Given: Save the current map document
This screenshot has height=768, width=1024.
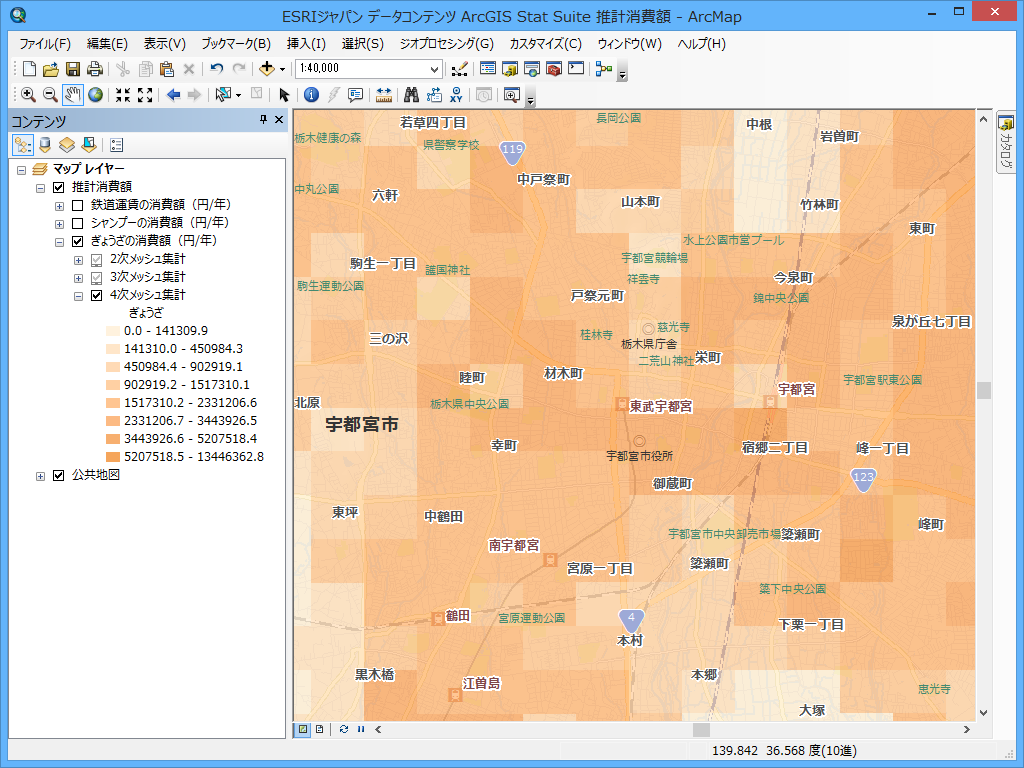Looking at the screenshot, I should (x=73, y=69).
